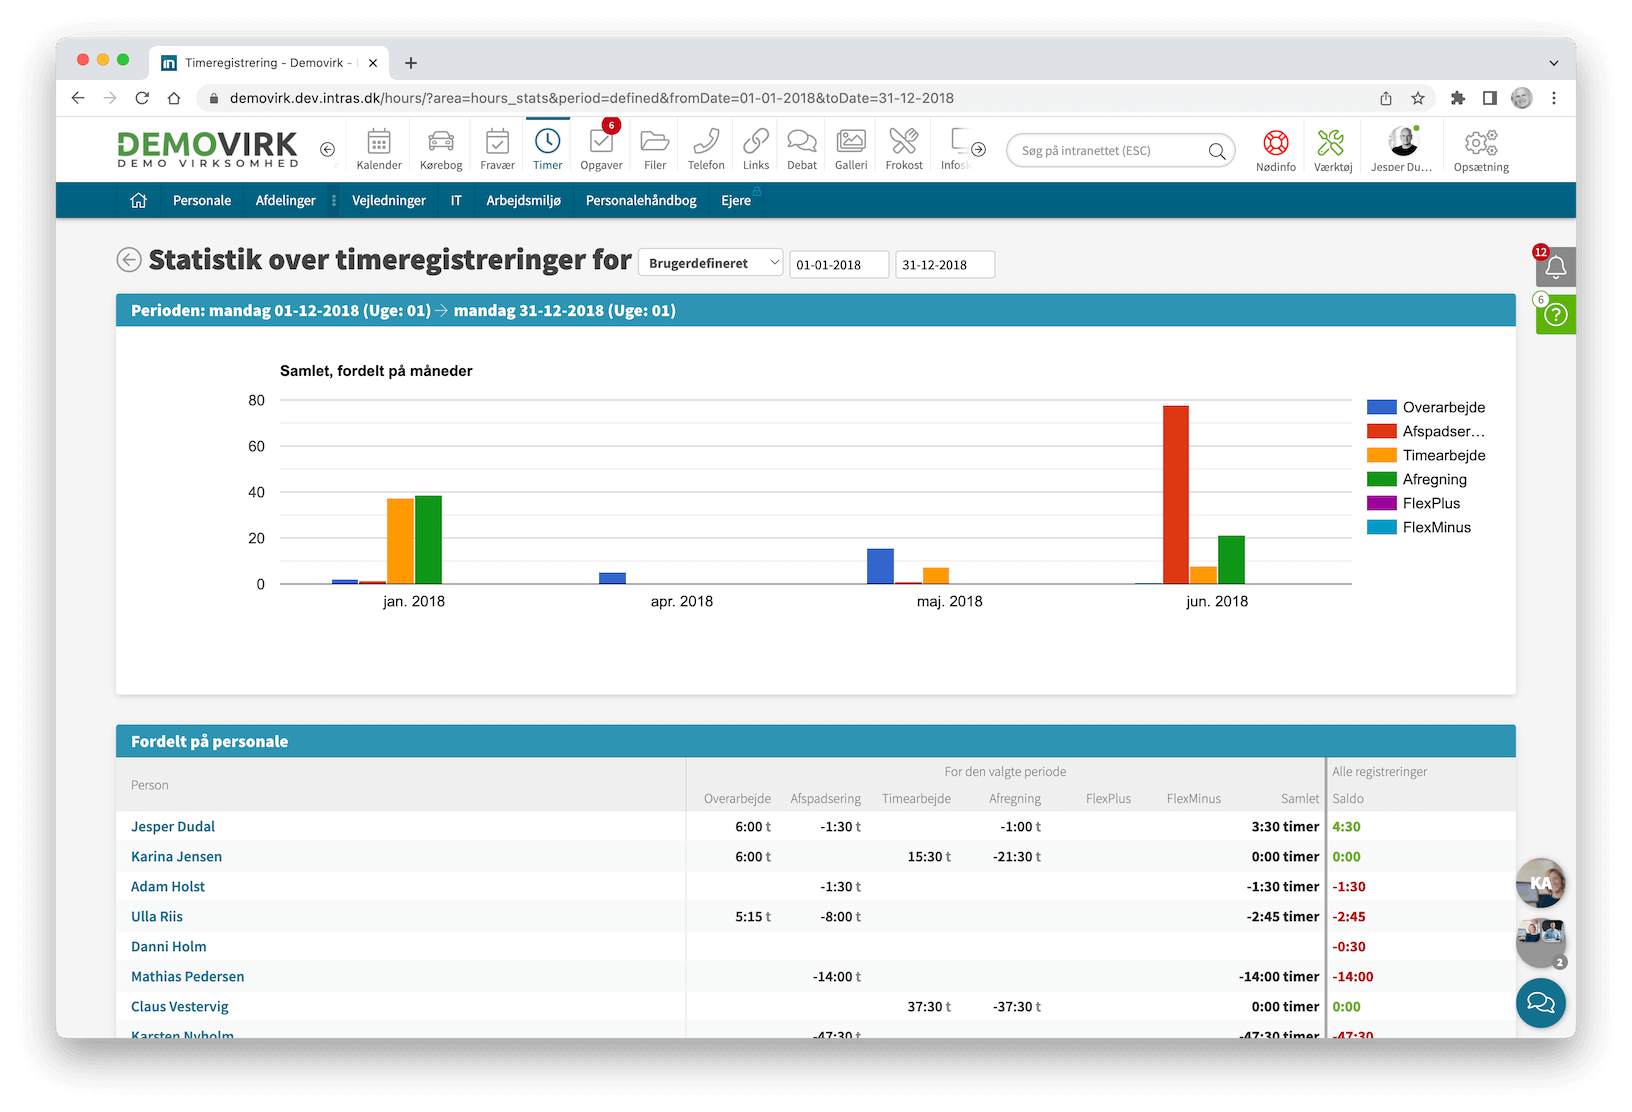Viewport: 1632px width, 1112px height.
Task: Click the back arrow beside Statistik heading
Action: (129, 260)
